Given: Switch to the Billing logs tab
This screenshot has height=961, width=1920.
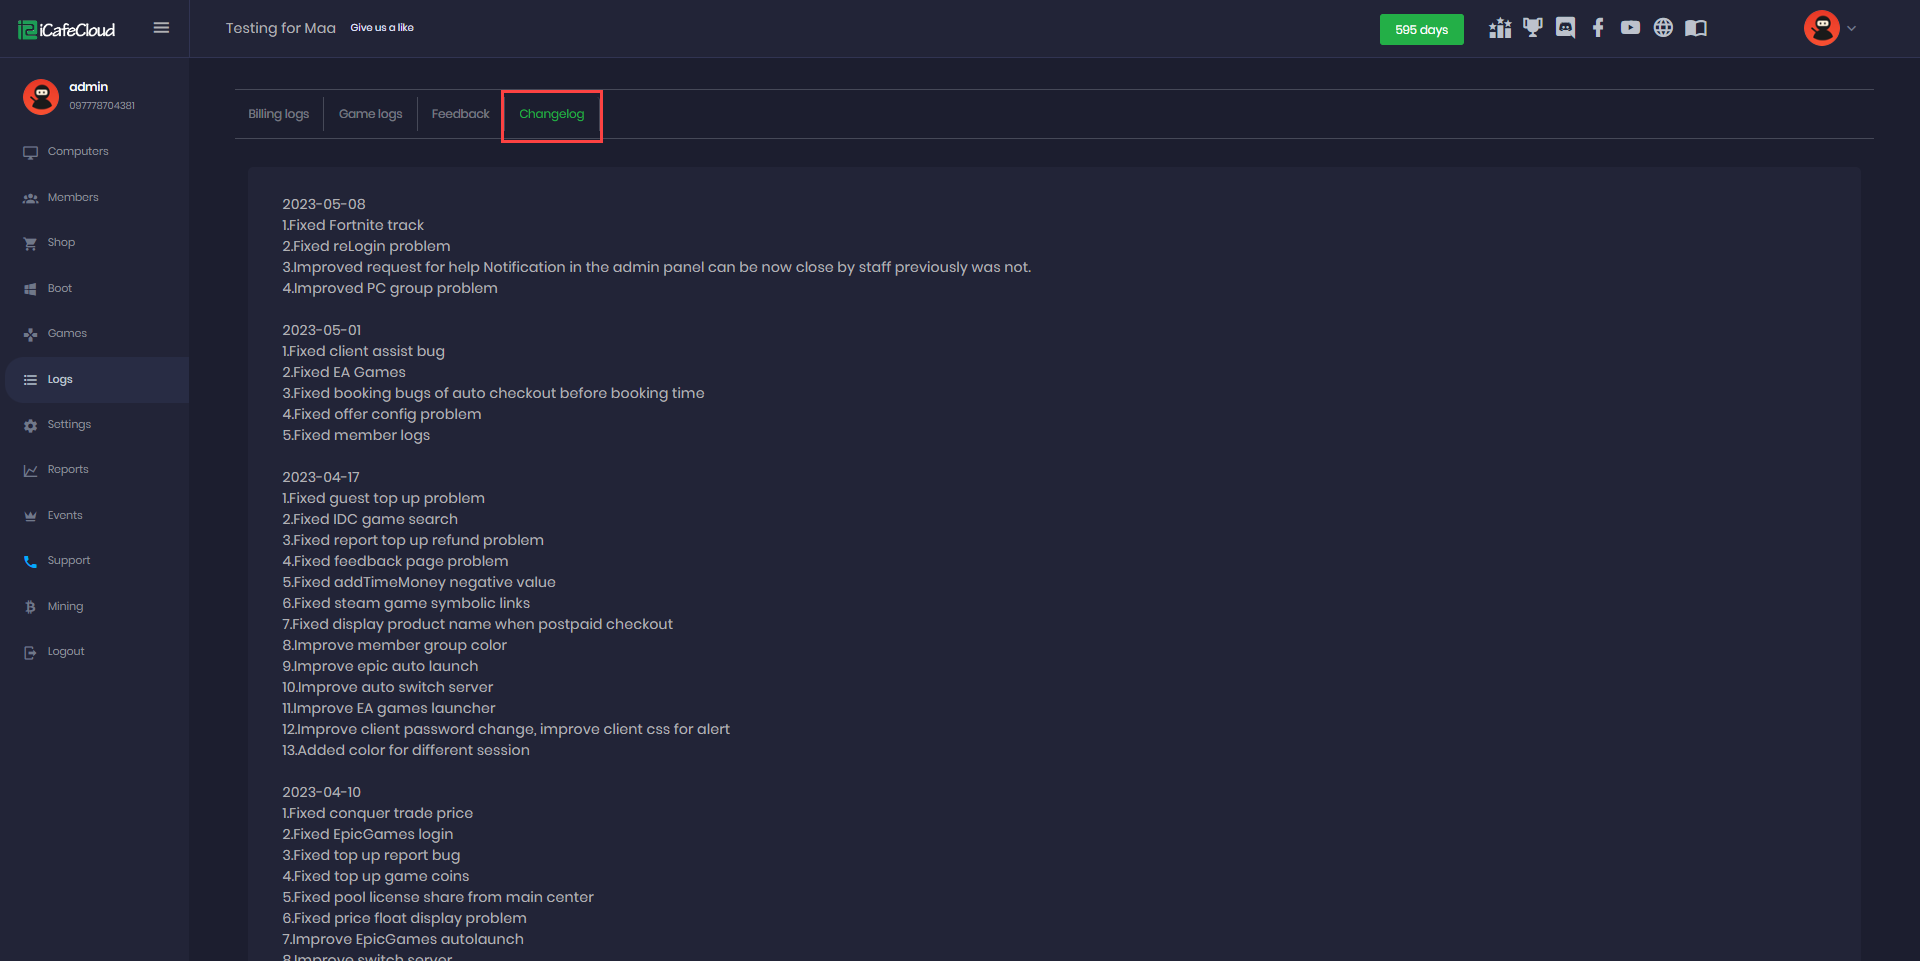Looking at the screenshot, I should (279, 114).
